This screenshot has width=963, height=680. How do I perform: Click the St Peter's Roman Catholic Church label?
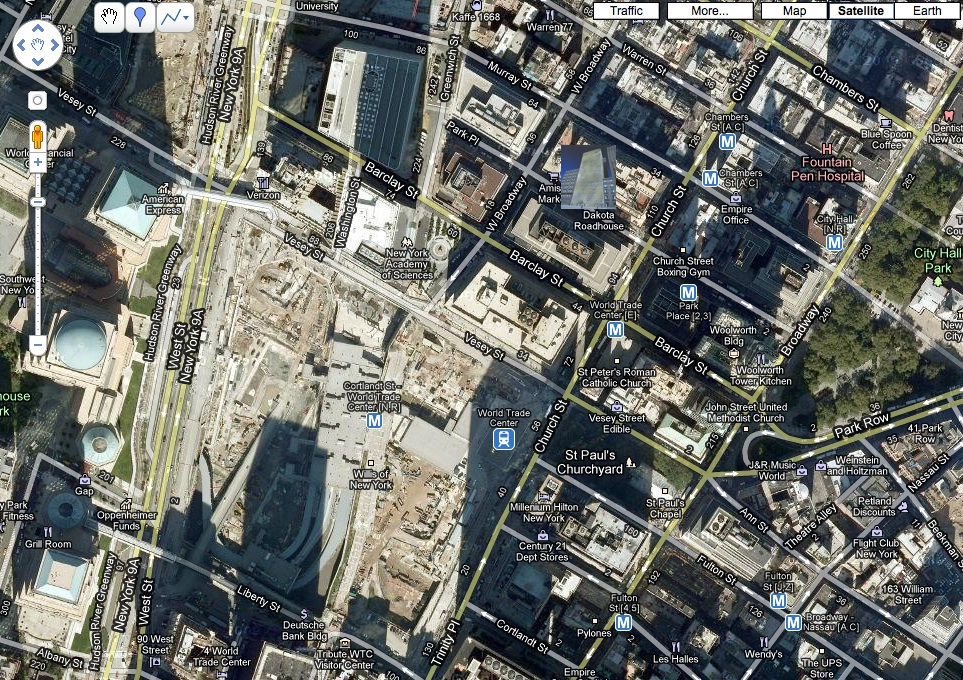(x=616, y=377)
